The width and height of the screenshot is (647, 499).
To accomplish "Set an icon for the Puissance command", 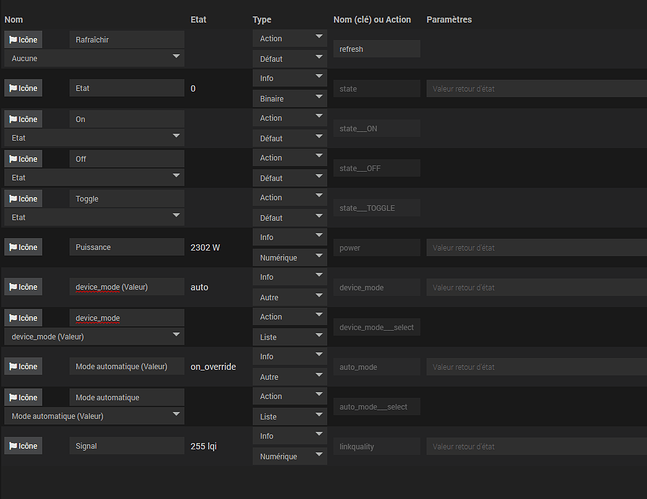I will [x=23, y=247].
